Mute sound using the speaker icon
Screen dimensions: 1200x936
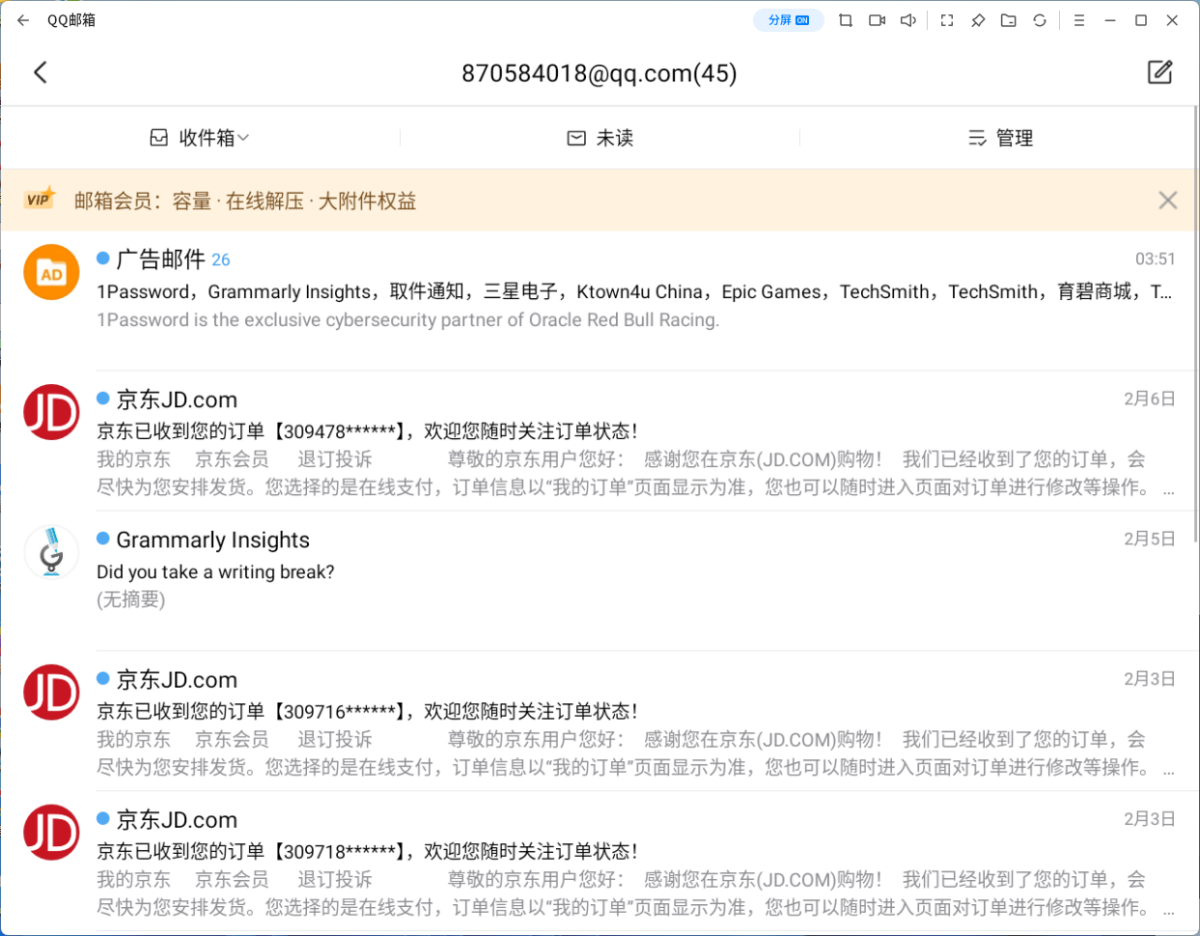tap(908, 20)
